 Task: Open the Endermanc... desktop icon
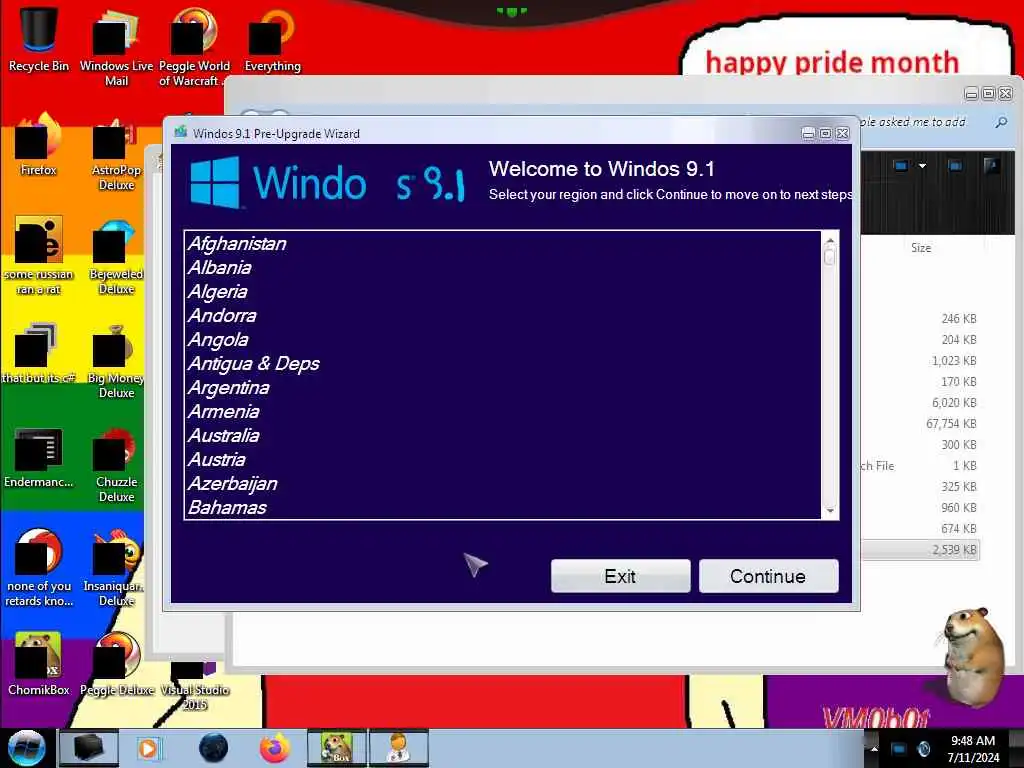[38, 458]
